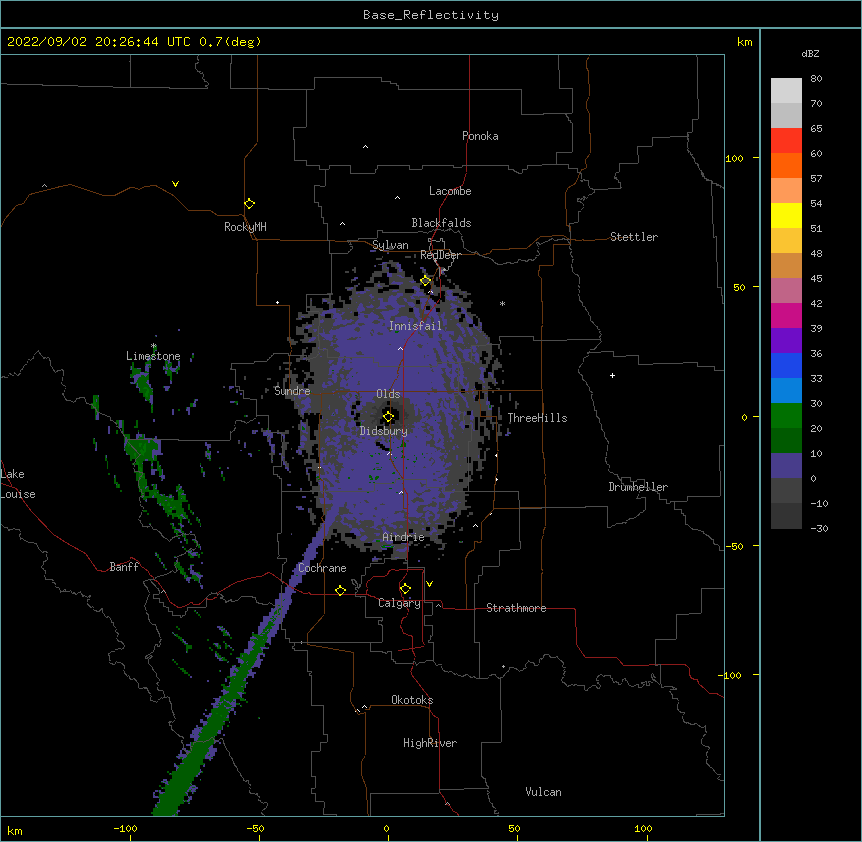Image resolution: width=862 pixels, height=842 pixels.
Task: Select the orange 57-60 dBZ legend swatch
Action: tap(786, 165)
